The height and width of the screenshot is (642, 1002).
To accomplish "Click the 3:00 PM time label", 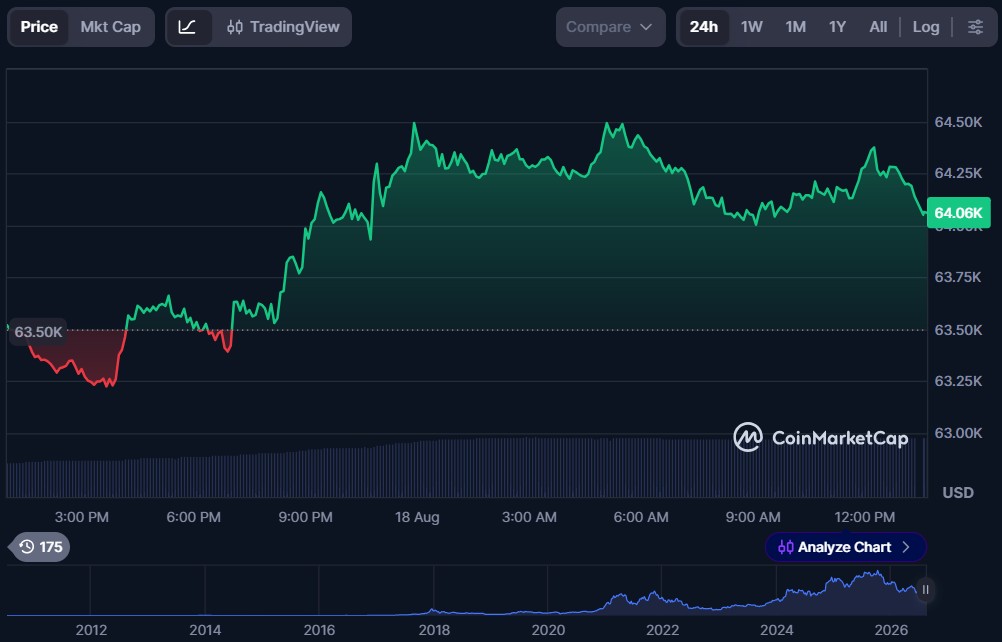I will click(x=81, y=517).
